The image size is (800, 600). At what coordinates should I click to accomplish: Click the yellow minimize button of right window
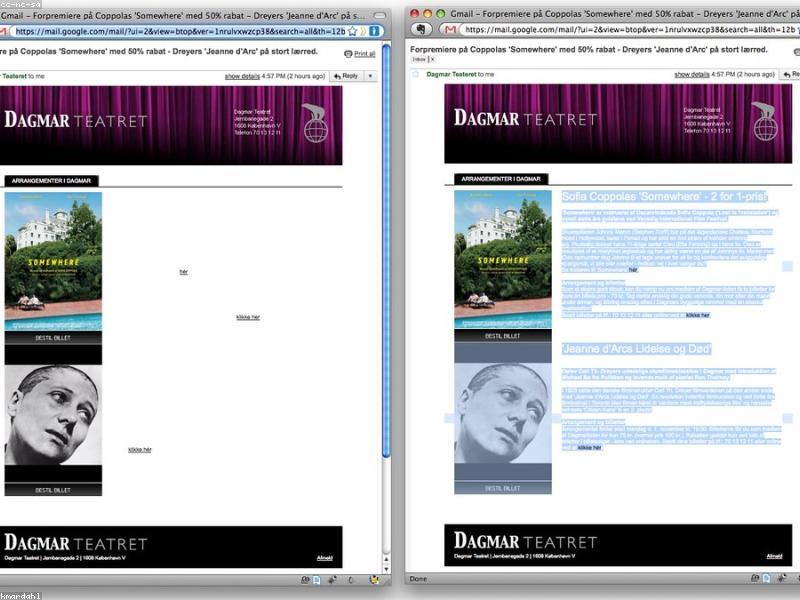[x=428, y=13]
